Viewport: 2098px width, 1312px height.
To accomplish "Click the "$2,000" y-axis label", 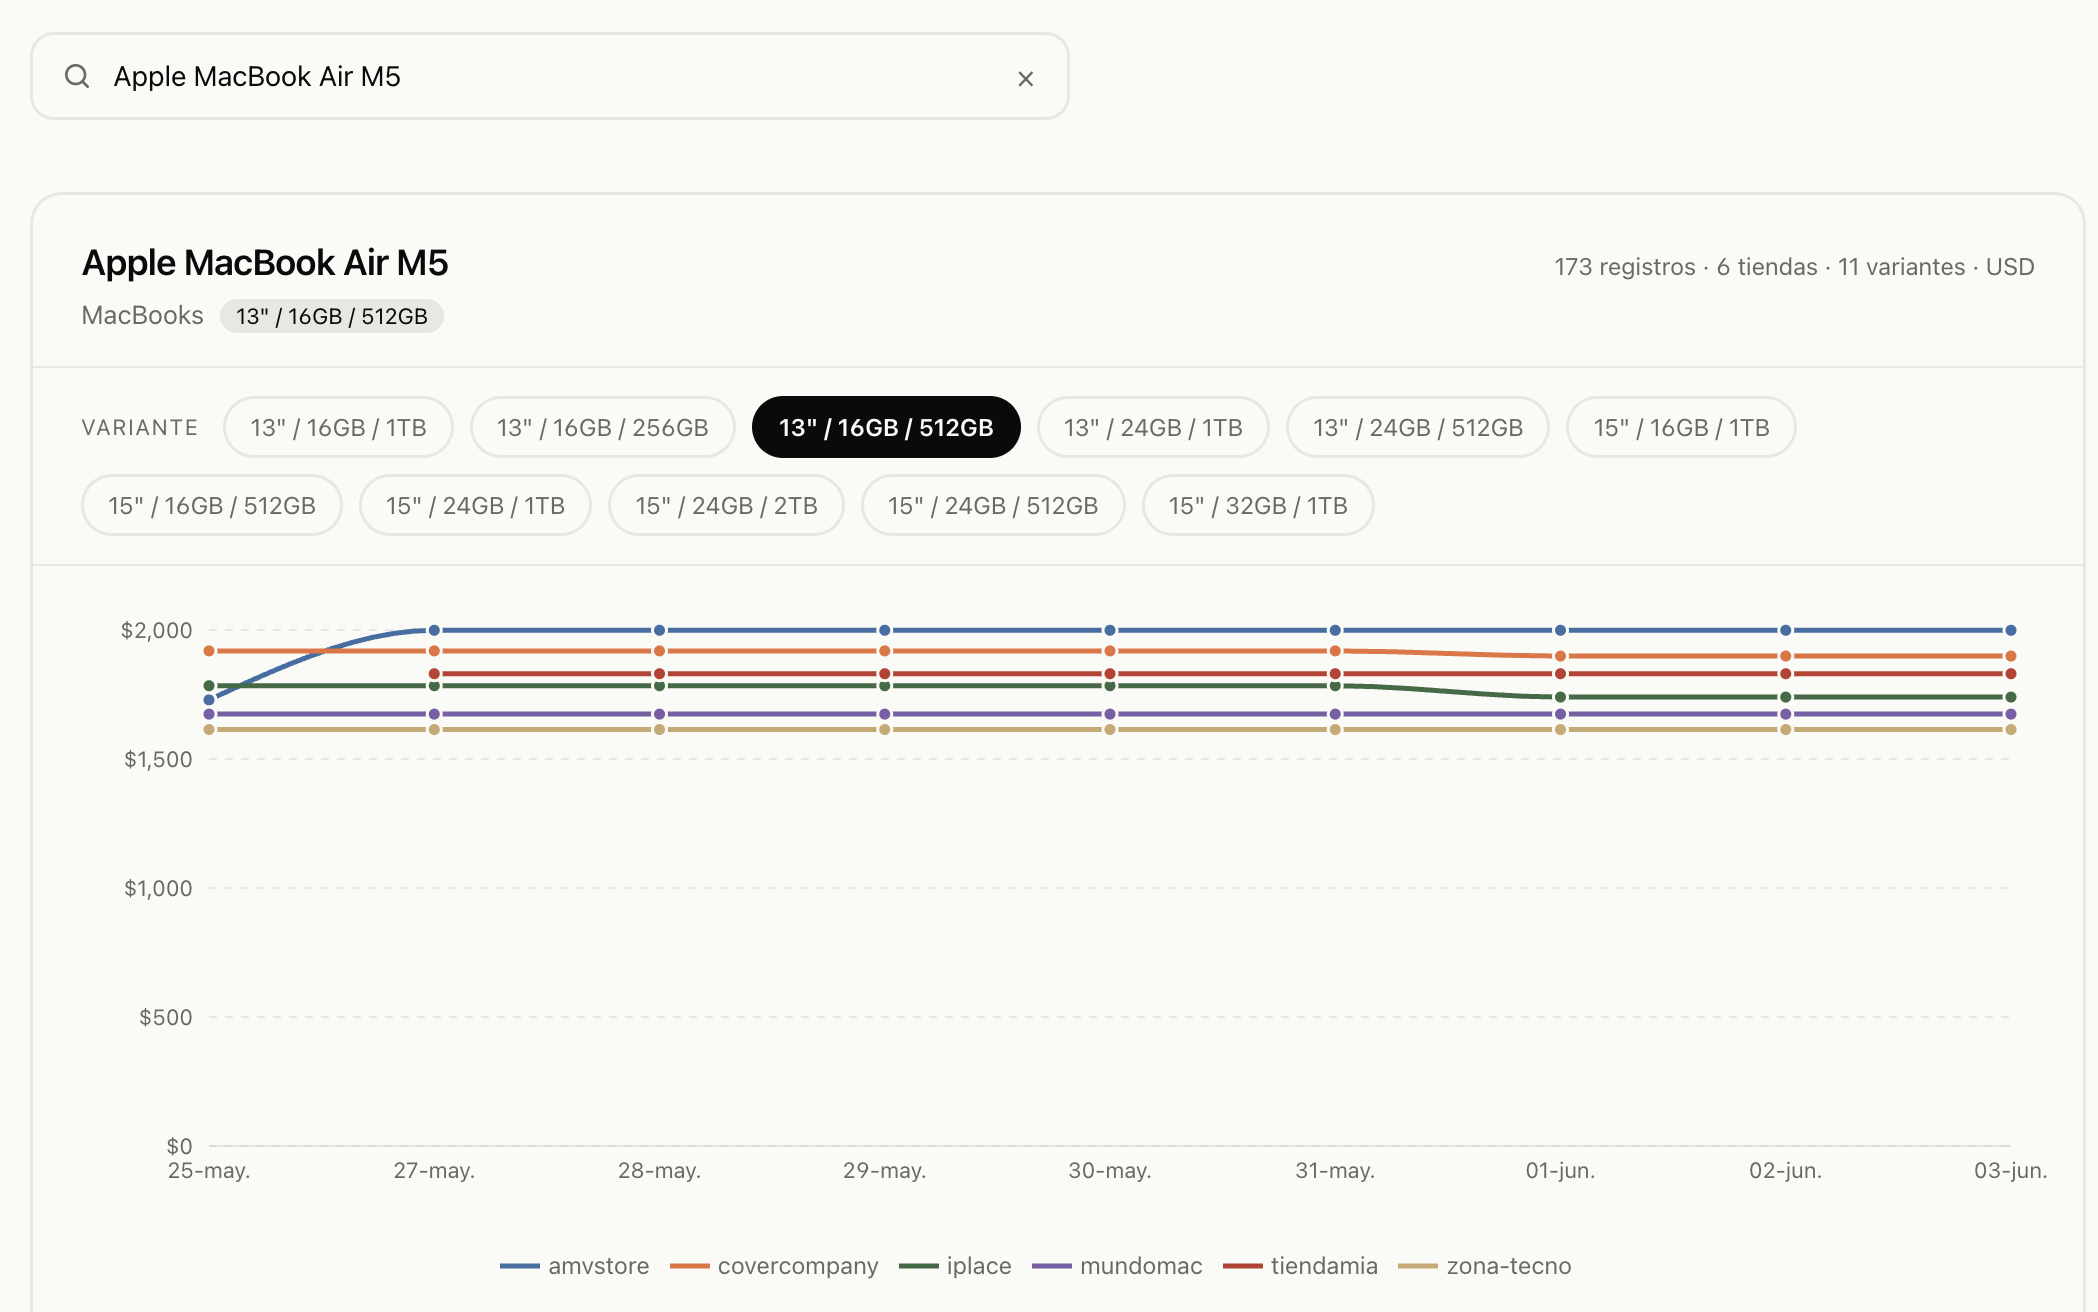I will pyautogui.click(x=156, y=630).
